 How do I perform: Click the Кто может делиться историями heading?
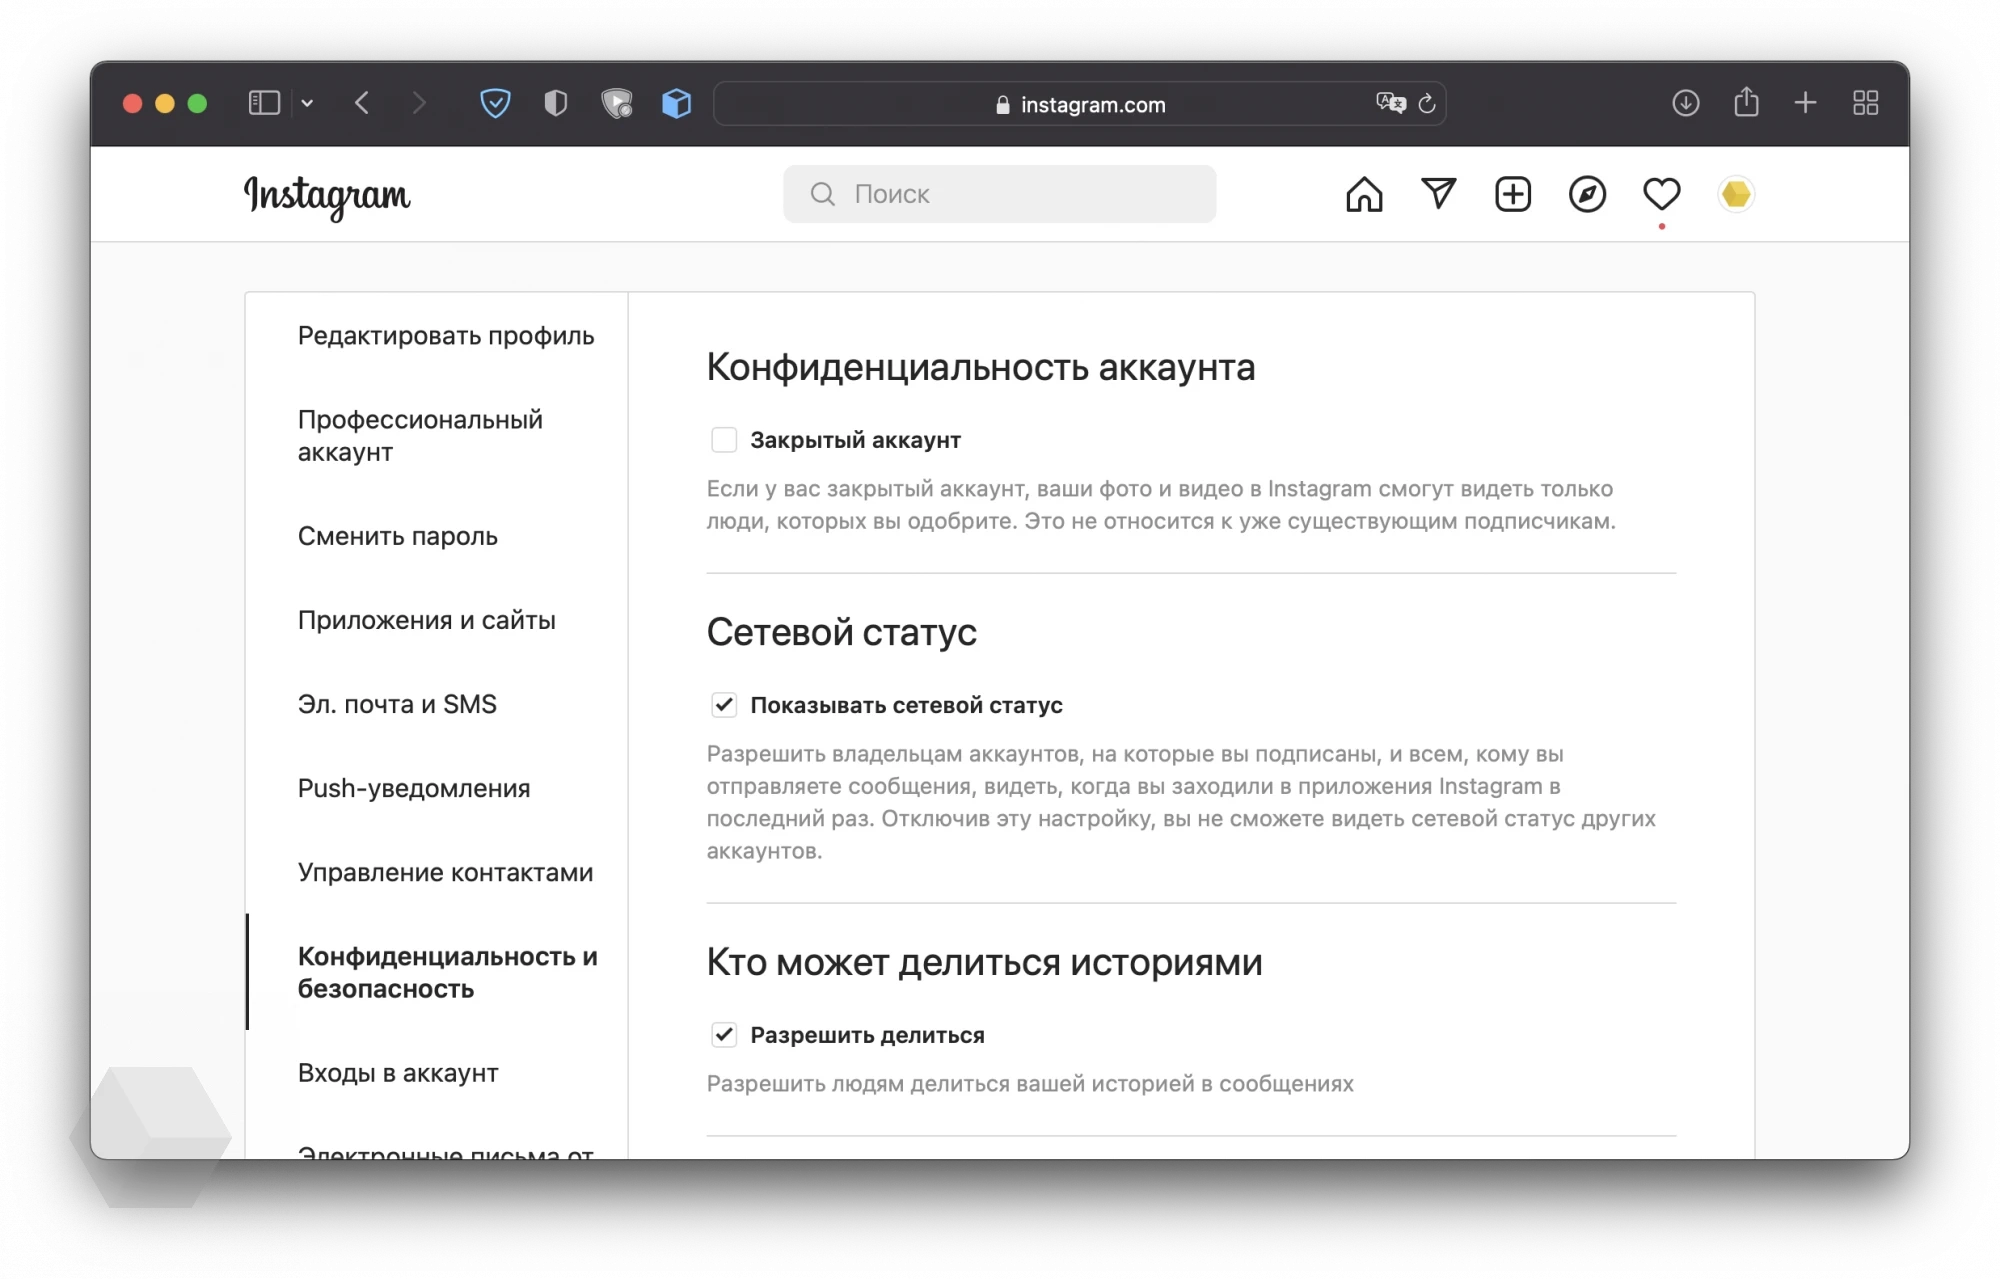(984, 963)
